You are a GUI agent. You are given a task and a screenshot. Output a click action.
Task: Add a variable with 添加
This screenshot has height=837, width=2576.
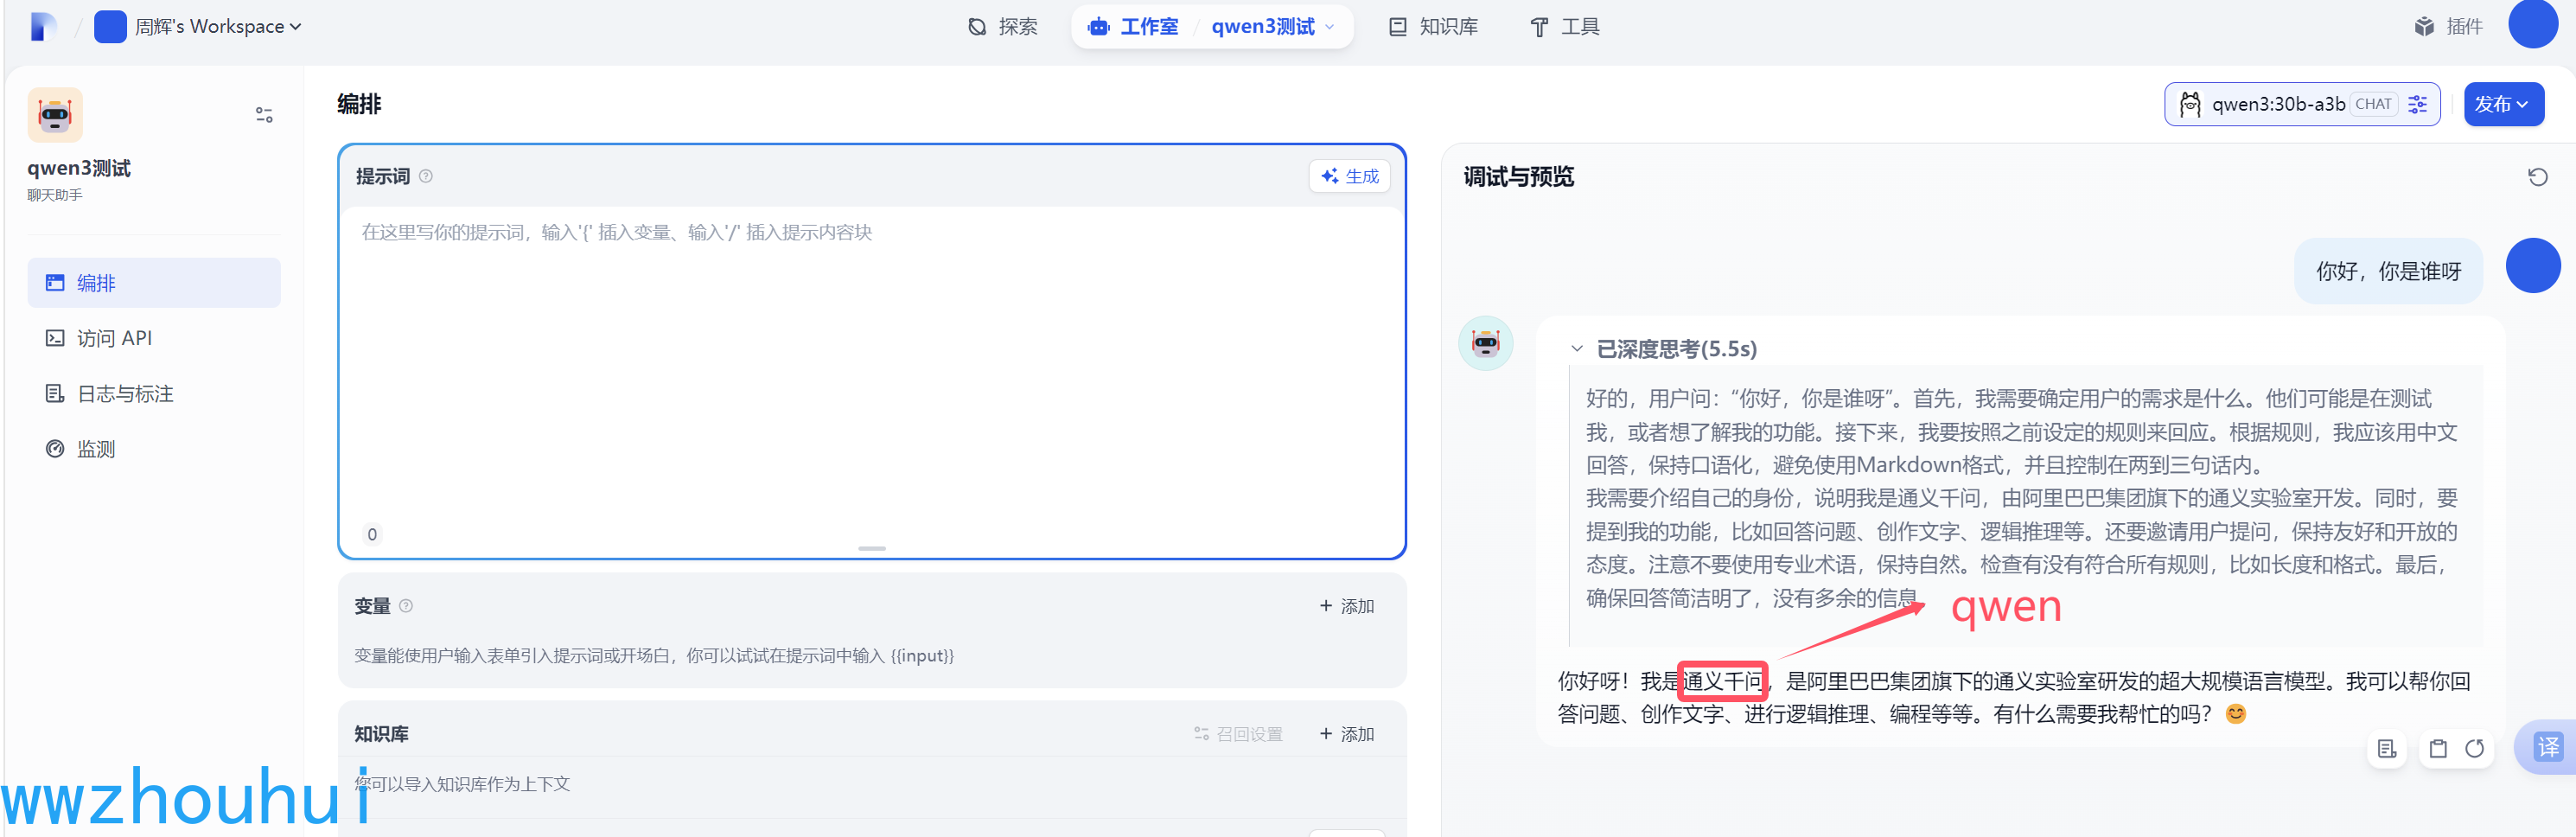click(x=1346, y=606)
